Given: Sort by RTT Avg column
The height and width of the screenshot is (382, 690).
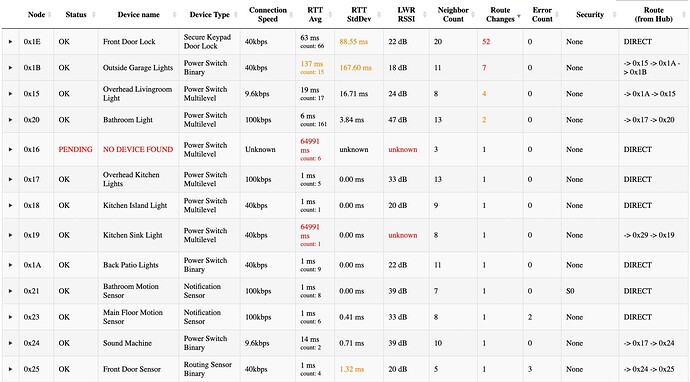Looking at the screenshot, I should (x=315, y=15).
